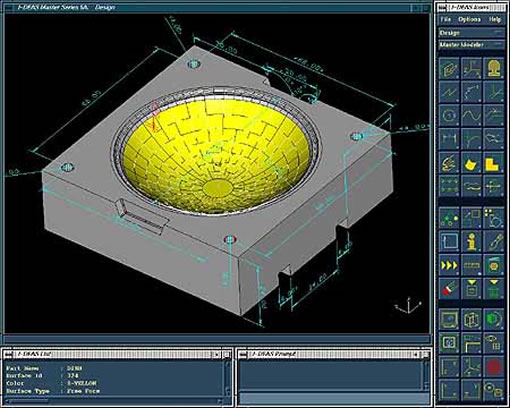Open the Prompt window system menu button
510x408 pixels.
(x=244, y=354)
